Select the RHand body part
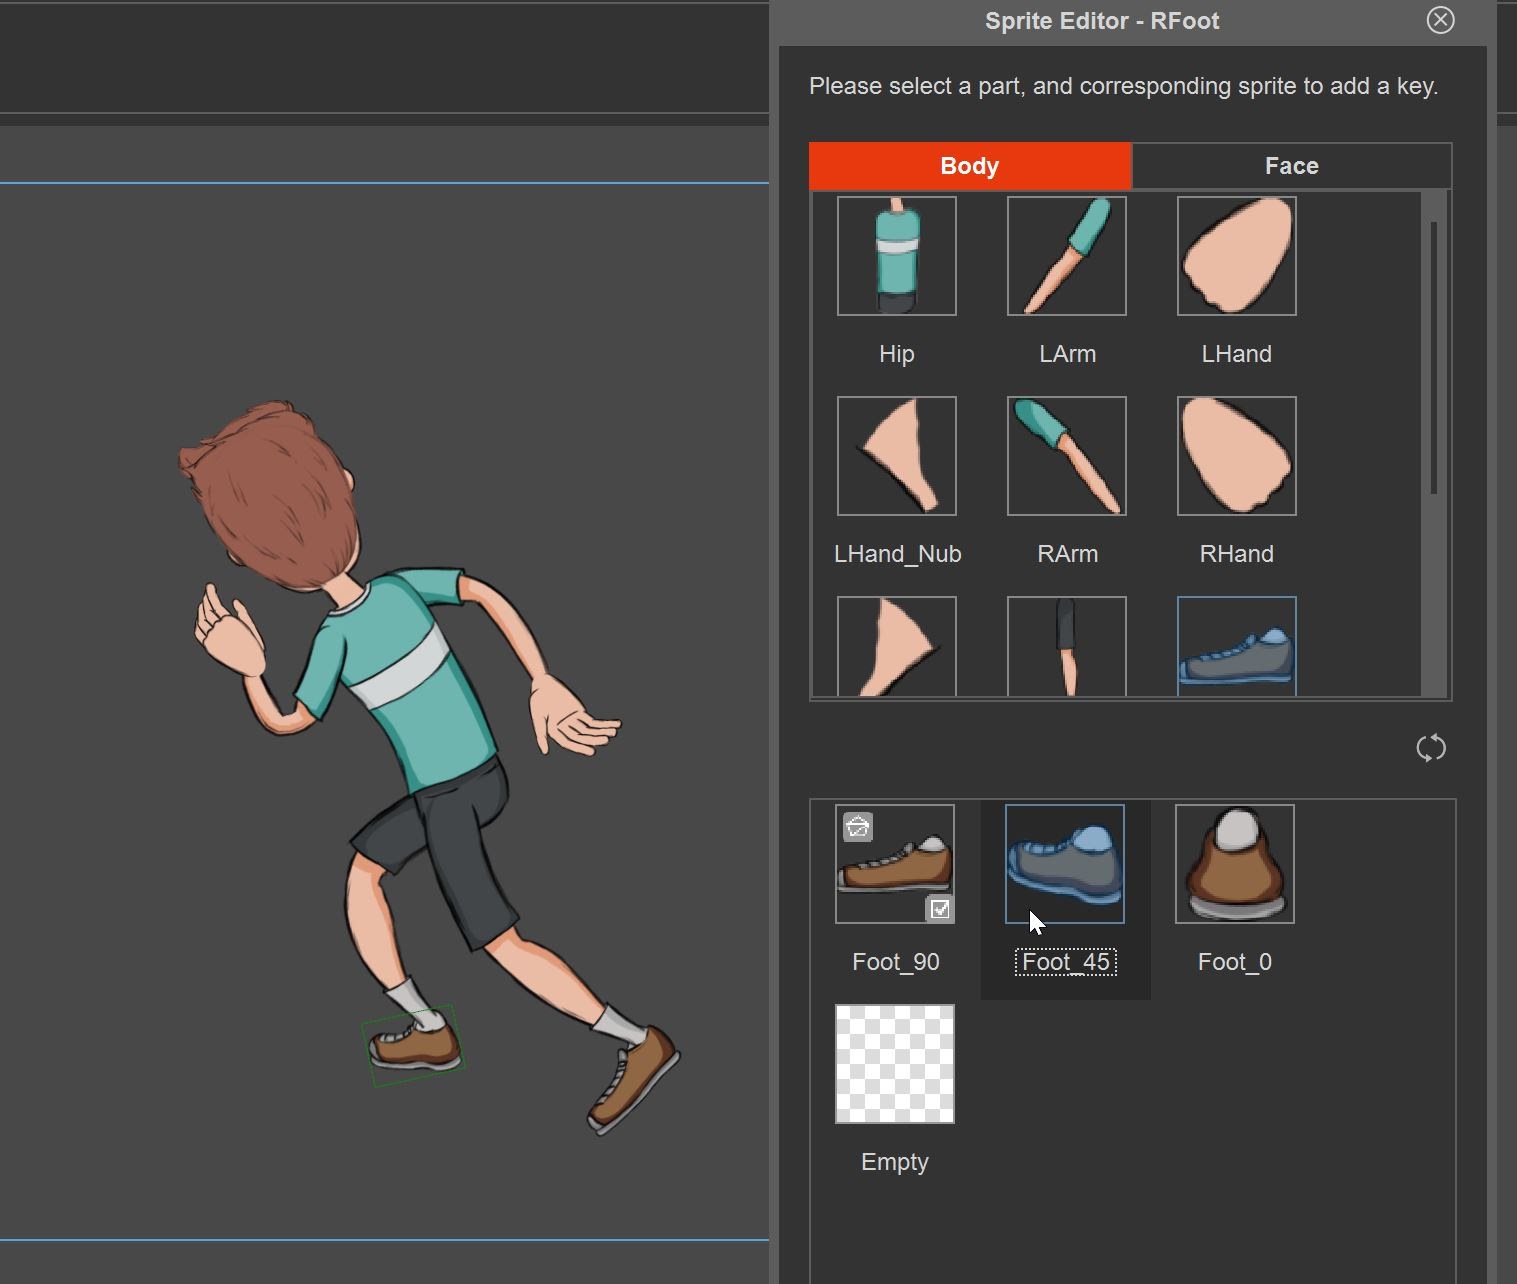1517x1284 pixels. tap(1236, 456)
